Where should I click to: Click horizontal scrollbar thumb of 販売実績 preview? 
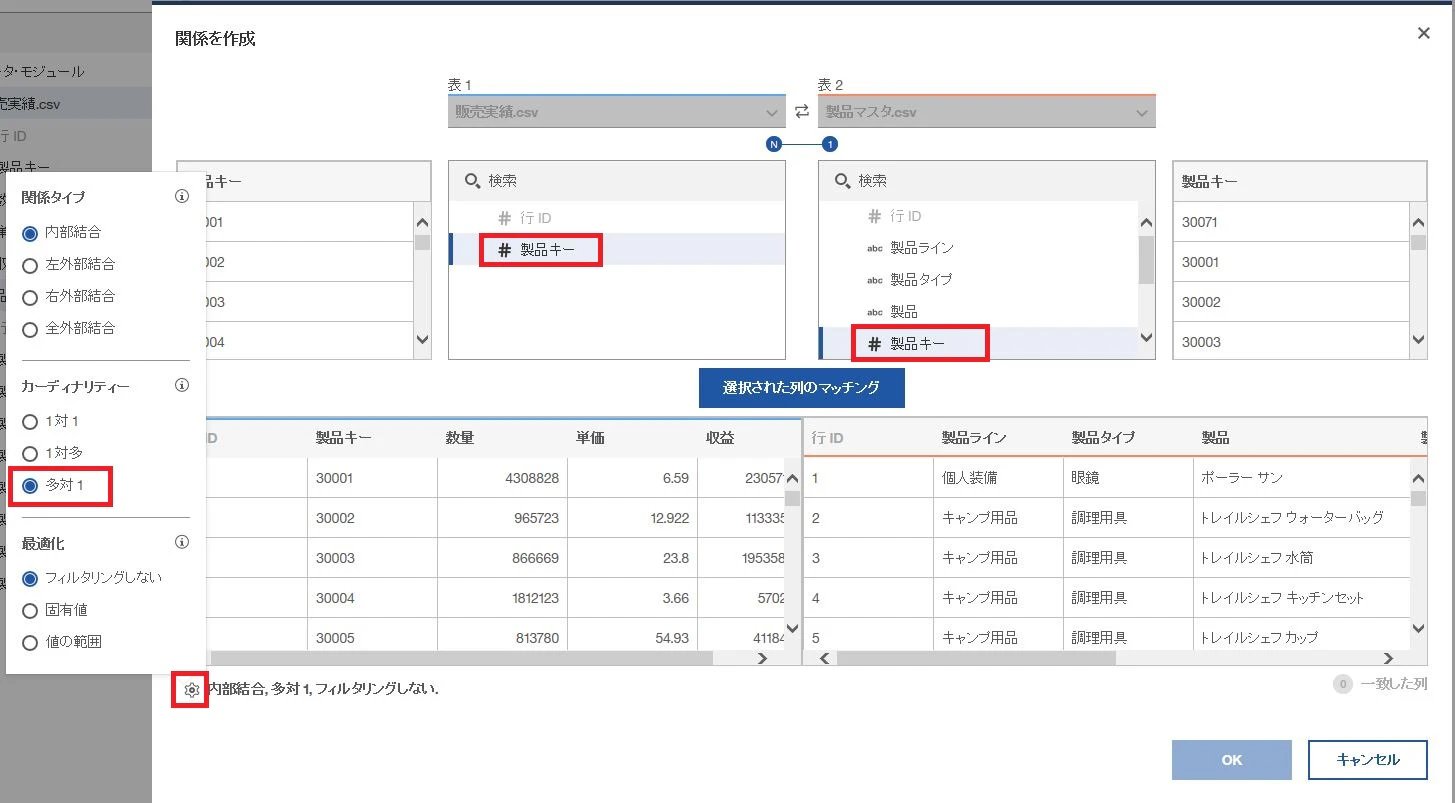[462, 658]
